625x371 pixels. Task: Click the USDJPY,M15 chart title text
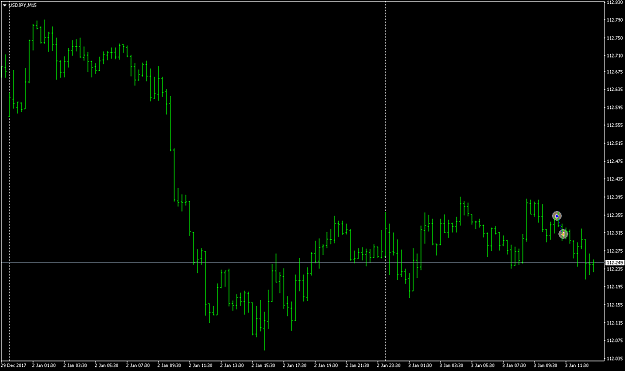click(22, 5)
